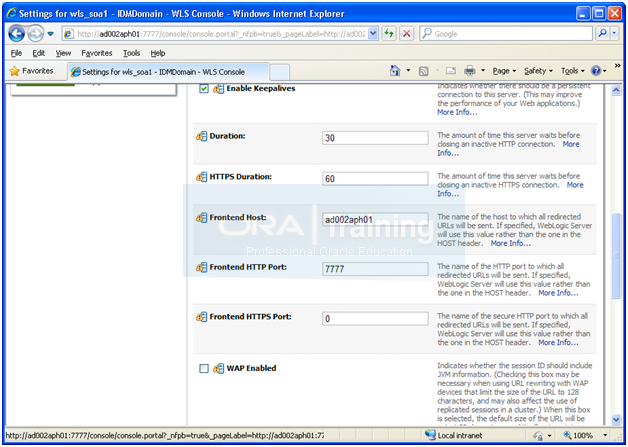Stop loading with the red X icon

[407, 34]
